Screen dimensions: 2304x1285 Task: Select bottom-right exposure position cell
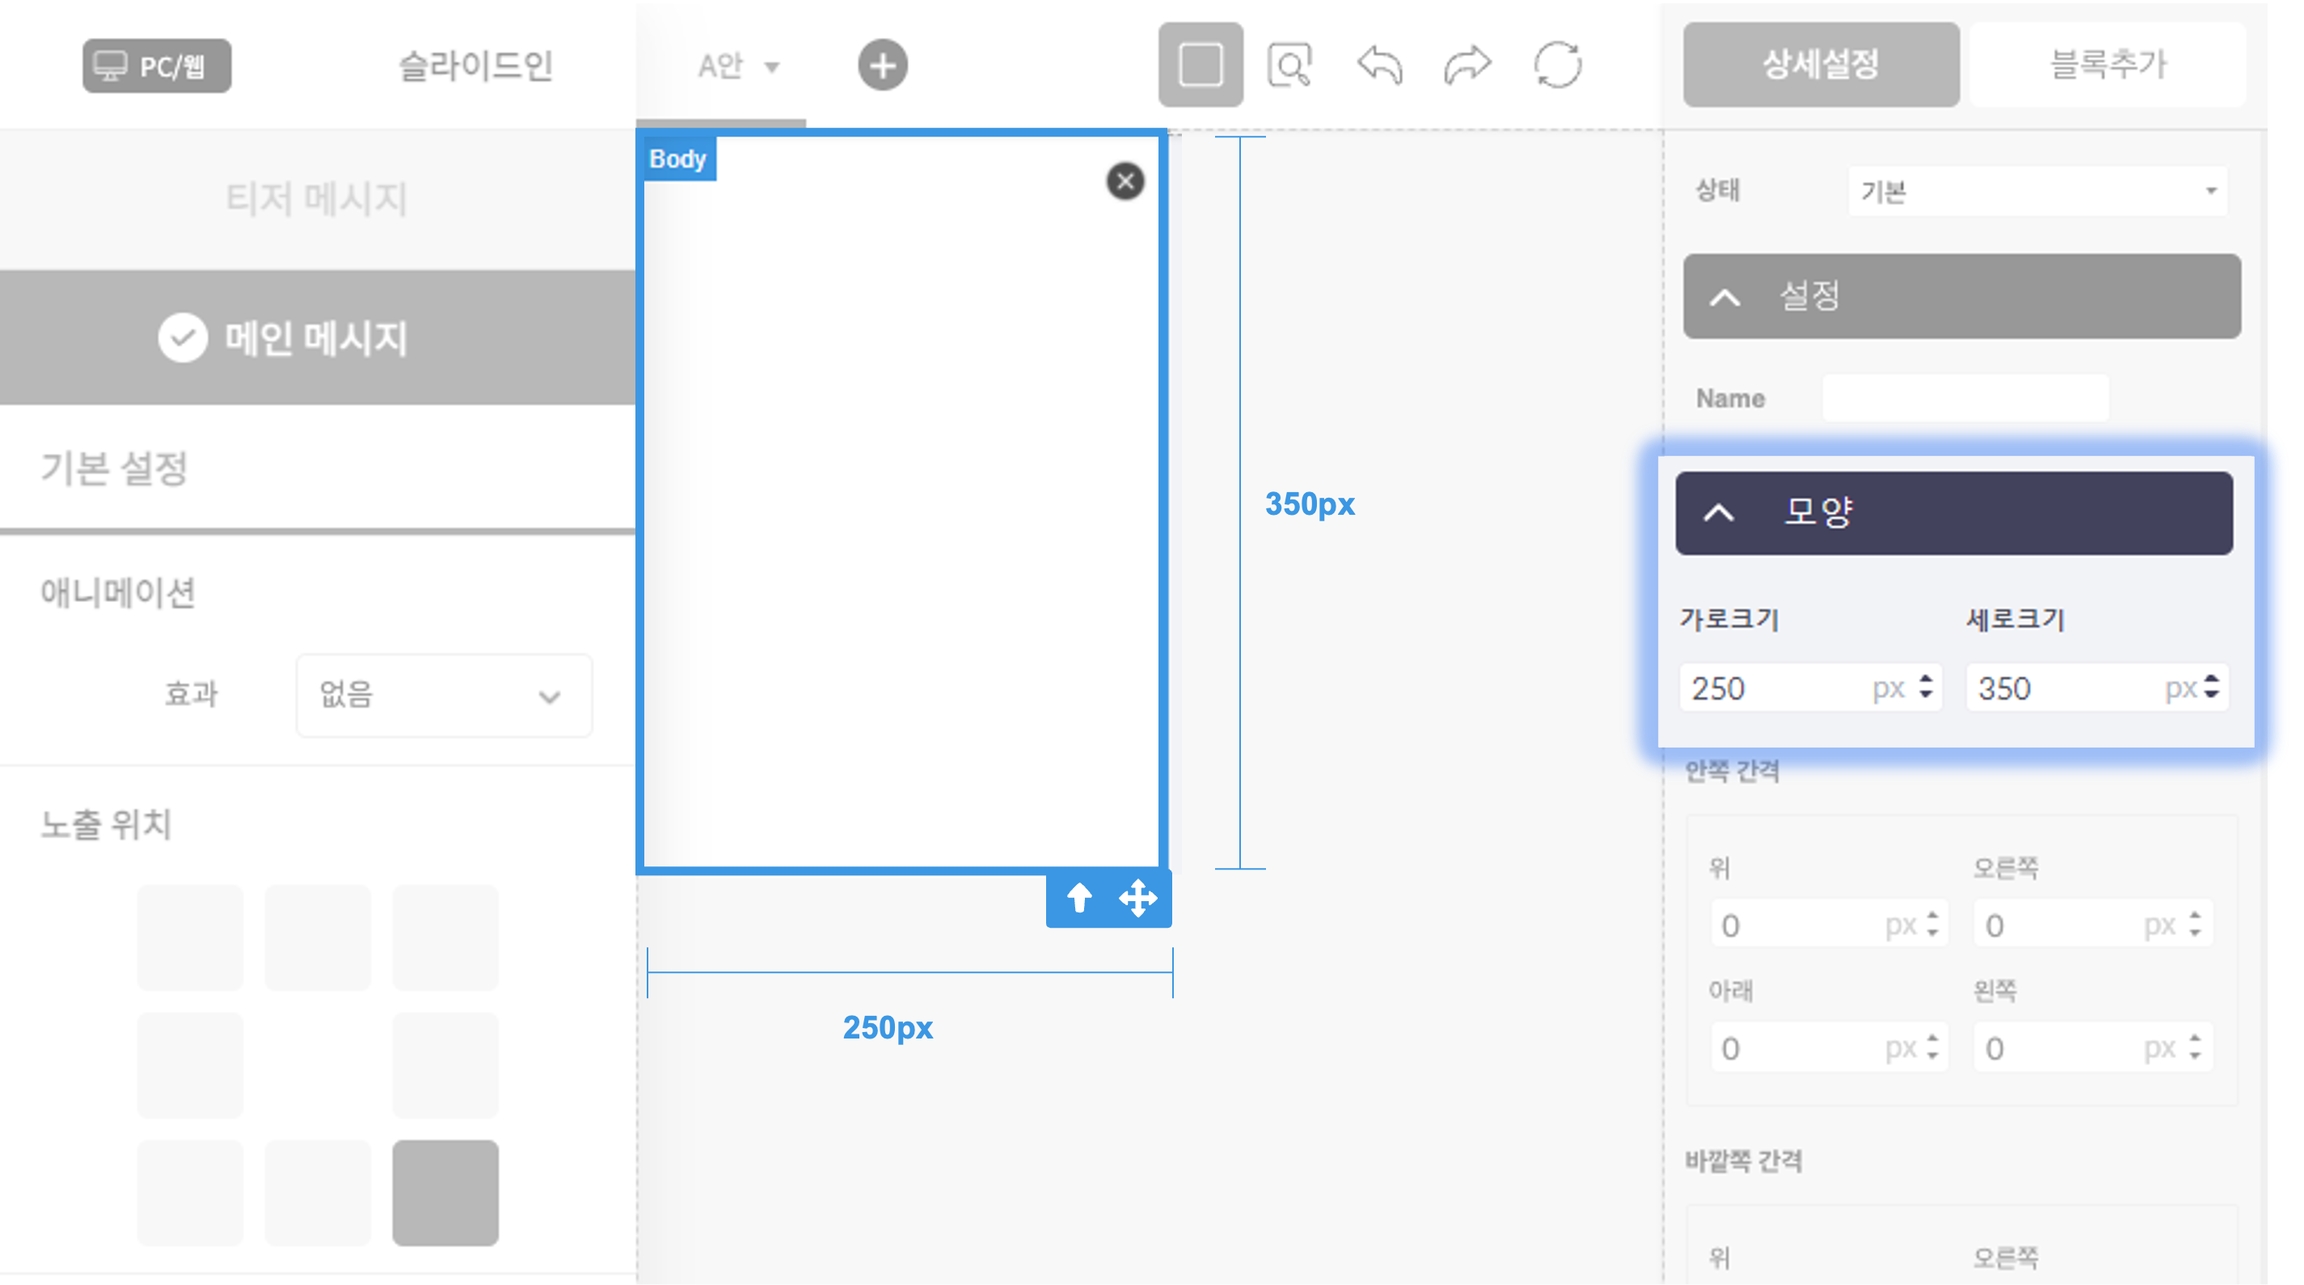pyautogui.click(x=445, y=1192)
